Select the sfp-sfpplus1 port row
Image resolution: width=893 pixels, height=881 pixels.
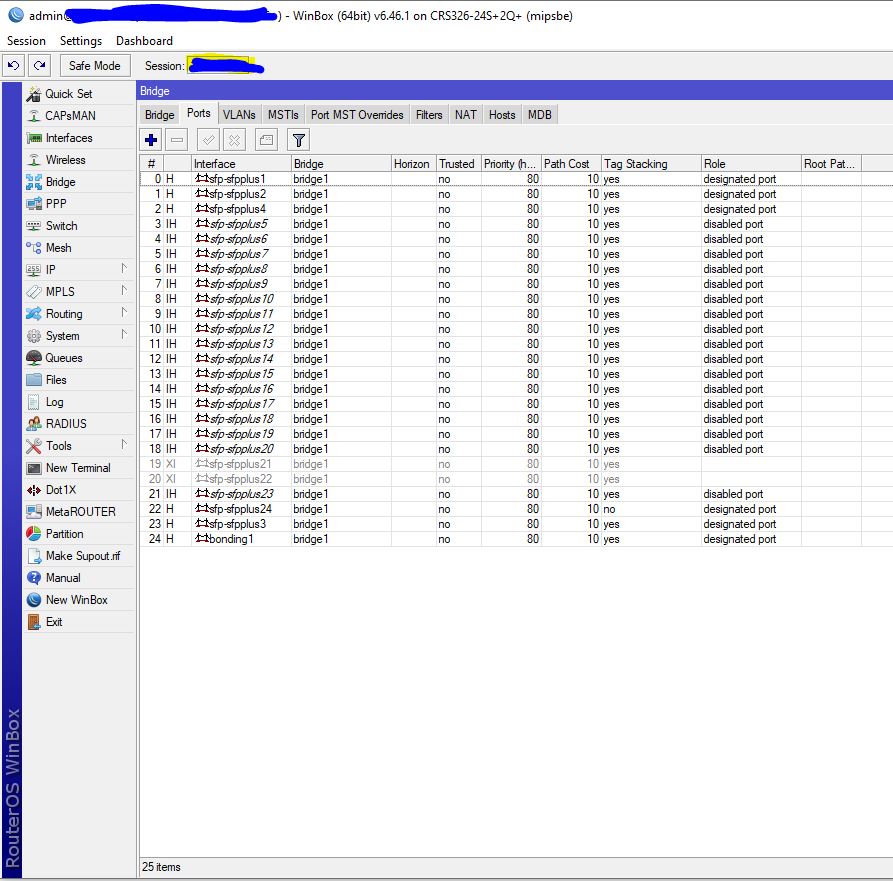coord(516,179)
